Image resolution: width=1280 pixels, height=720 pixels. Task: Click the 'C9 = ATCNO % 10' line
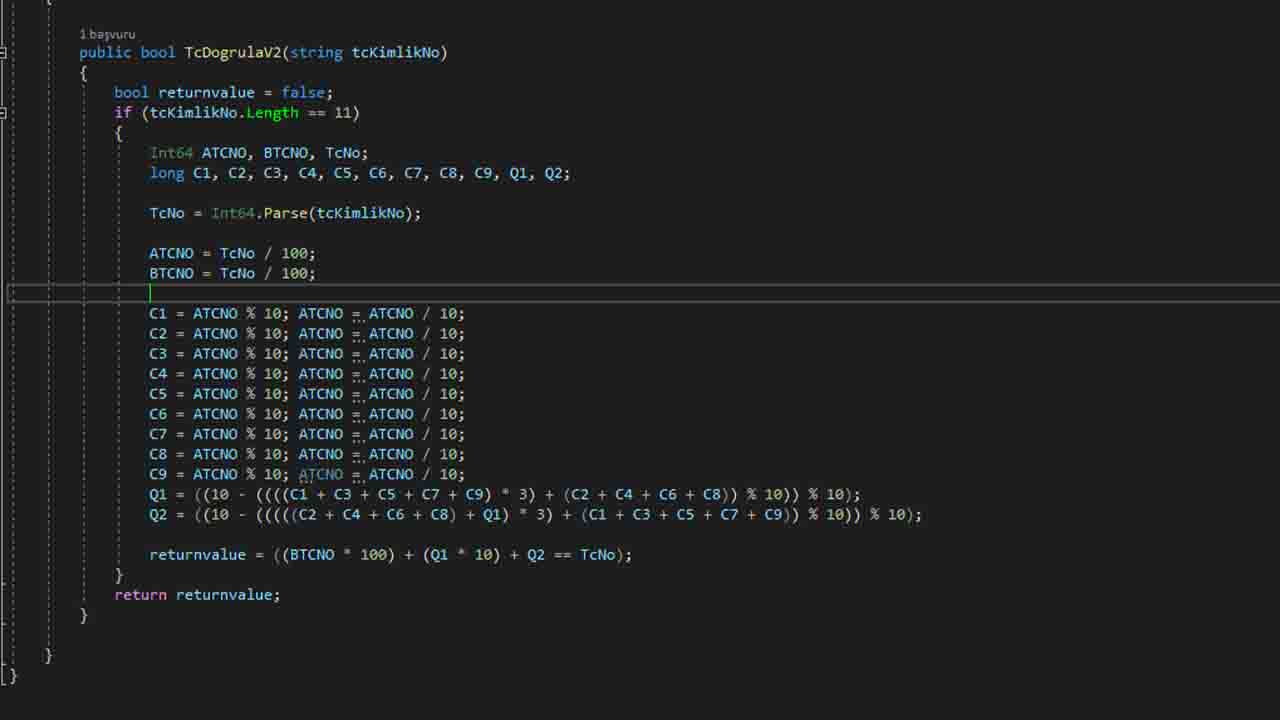click(307, 474)
